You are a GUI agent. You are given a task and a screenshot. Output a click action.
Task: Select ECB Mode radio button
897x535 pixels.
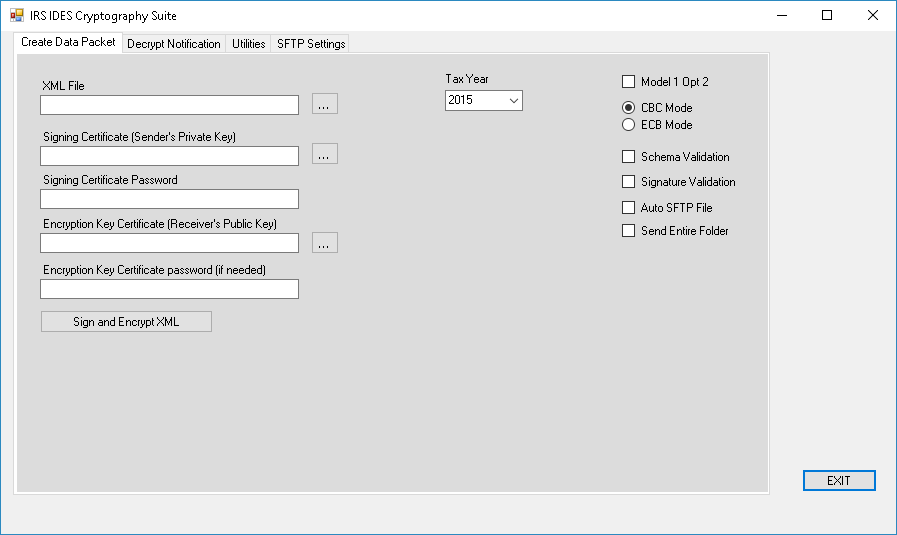(628, 125)
